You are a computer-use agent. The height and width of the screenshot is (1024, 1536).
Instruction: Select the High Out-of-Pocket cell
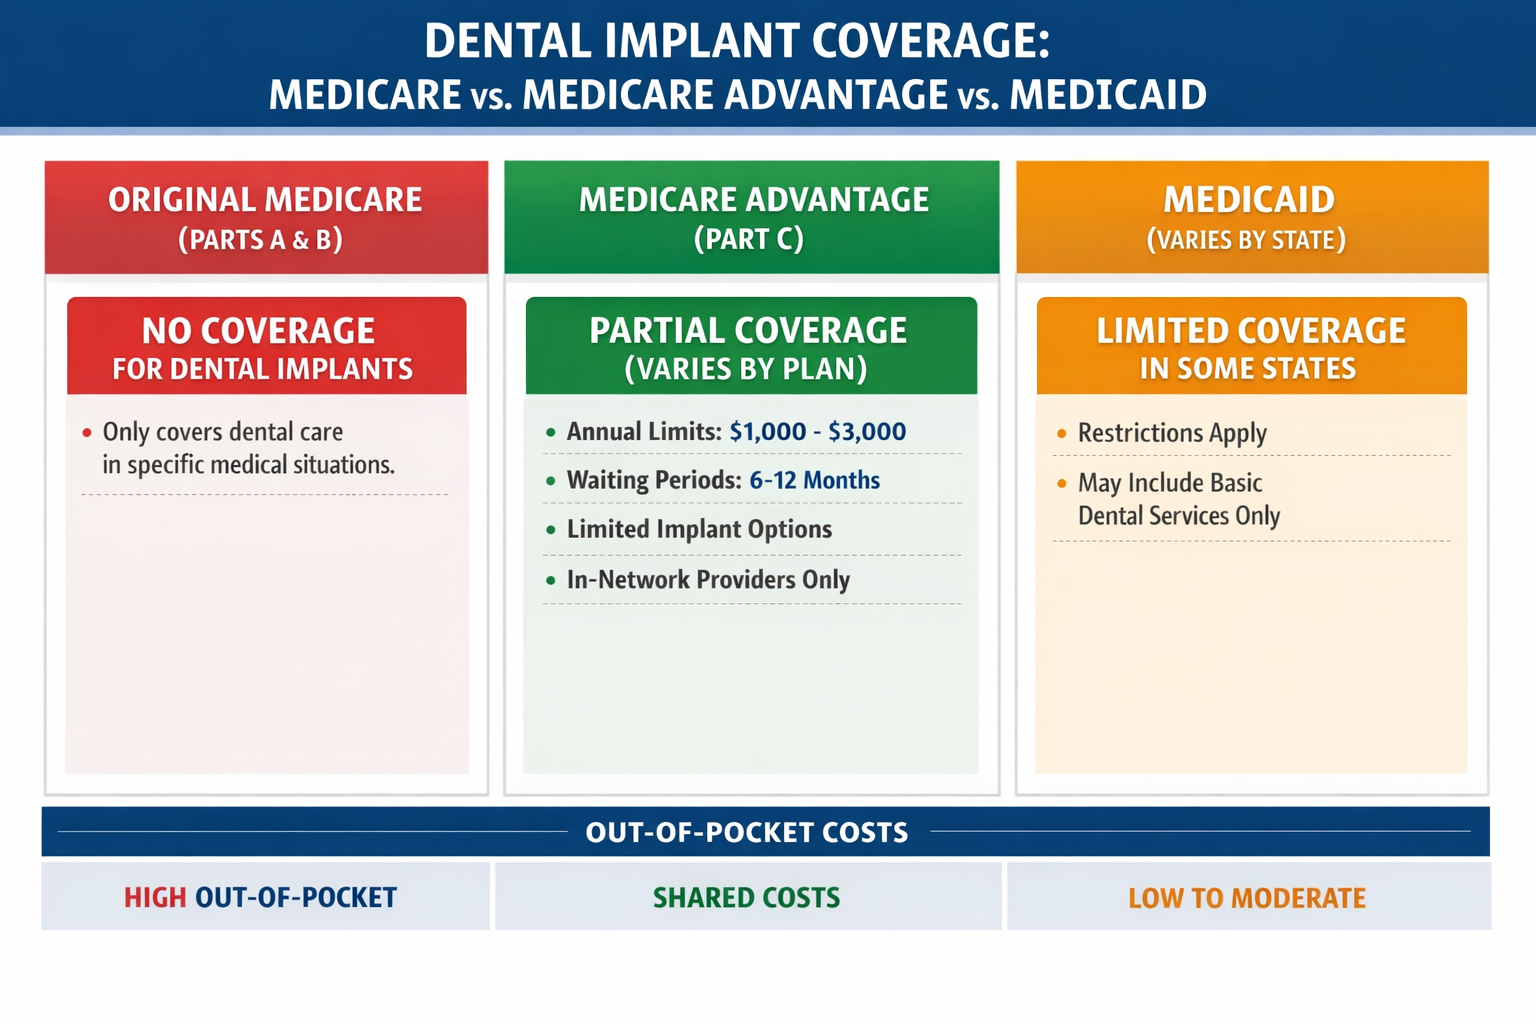pos(262,898)
